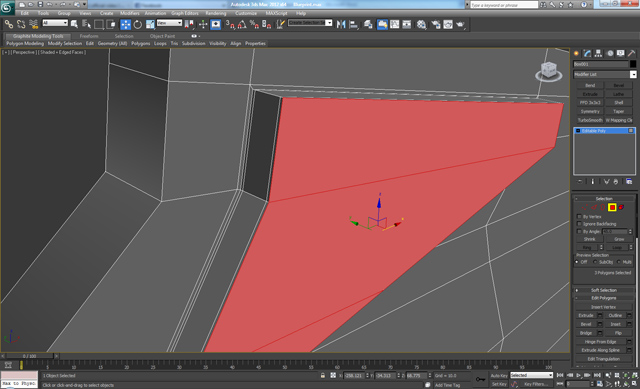Open the Render Setup teapot icon

click(x=436, y=24)
